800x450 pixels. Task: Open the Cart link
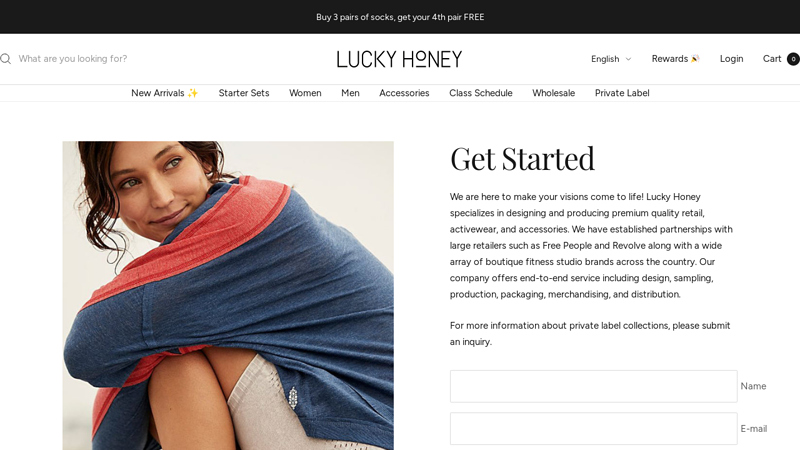(x=772, y=59)
